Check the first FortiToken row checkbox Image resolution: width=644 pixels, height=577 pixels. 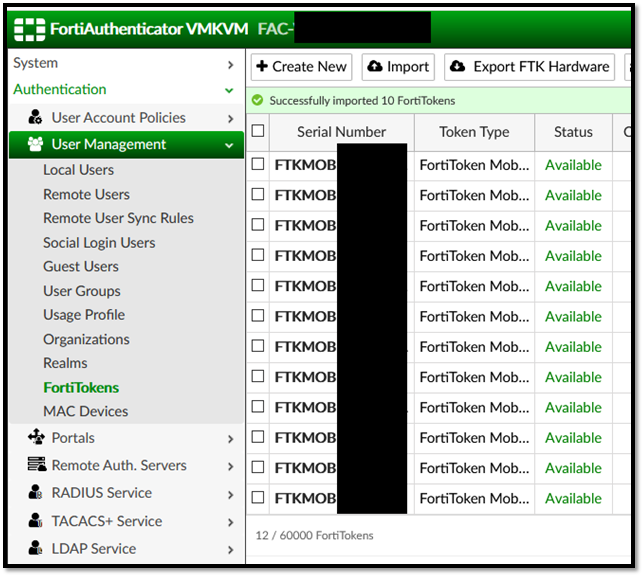click(258, 165)
